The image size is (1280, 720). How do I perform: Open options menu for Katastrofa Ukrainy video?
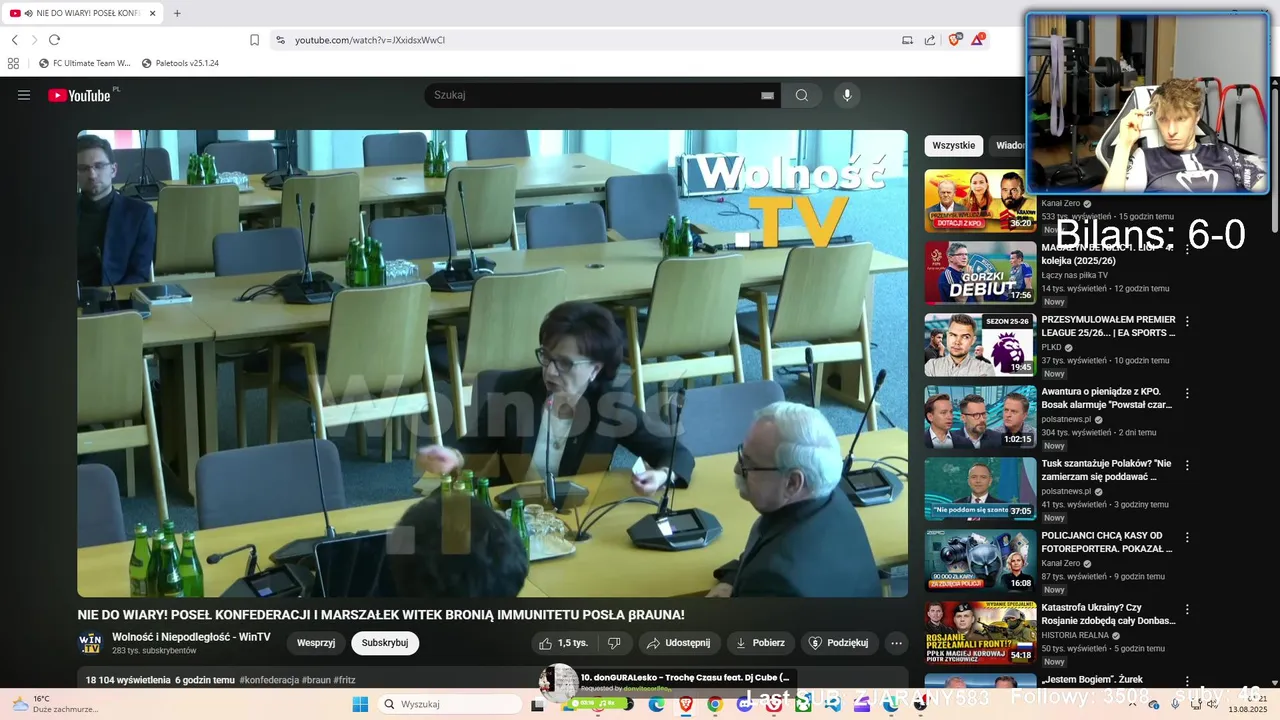(x=1188, y=610)
